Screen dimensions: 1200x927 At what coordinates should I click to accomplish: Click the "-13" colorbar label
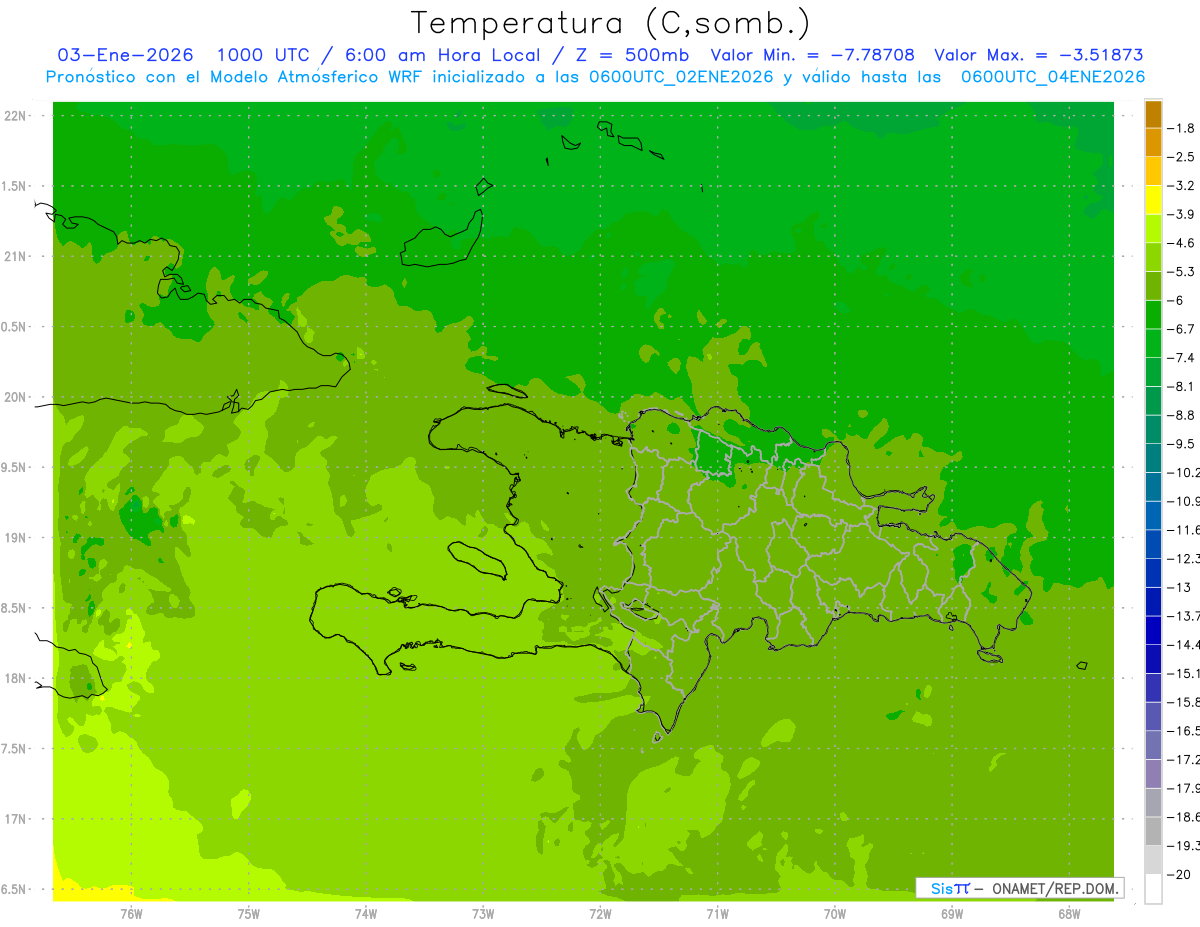tap(1179, 587)
